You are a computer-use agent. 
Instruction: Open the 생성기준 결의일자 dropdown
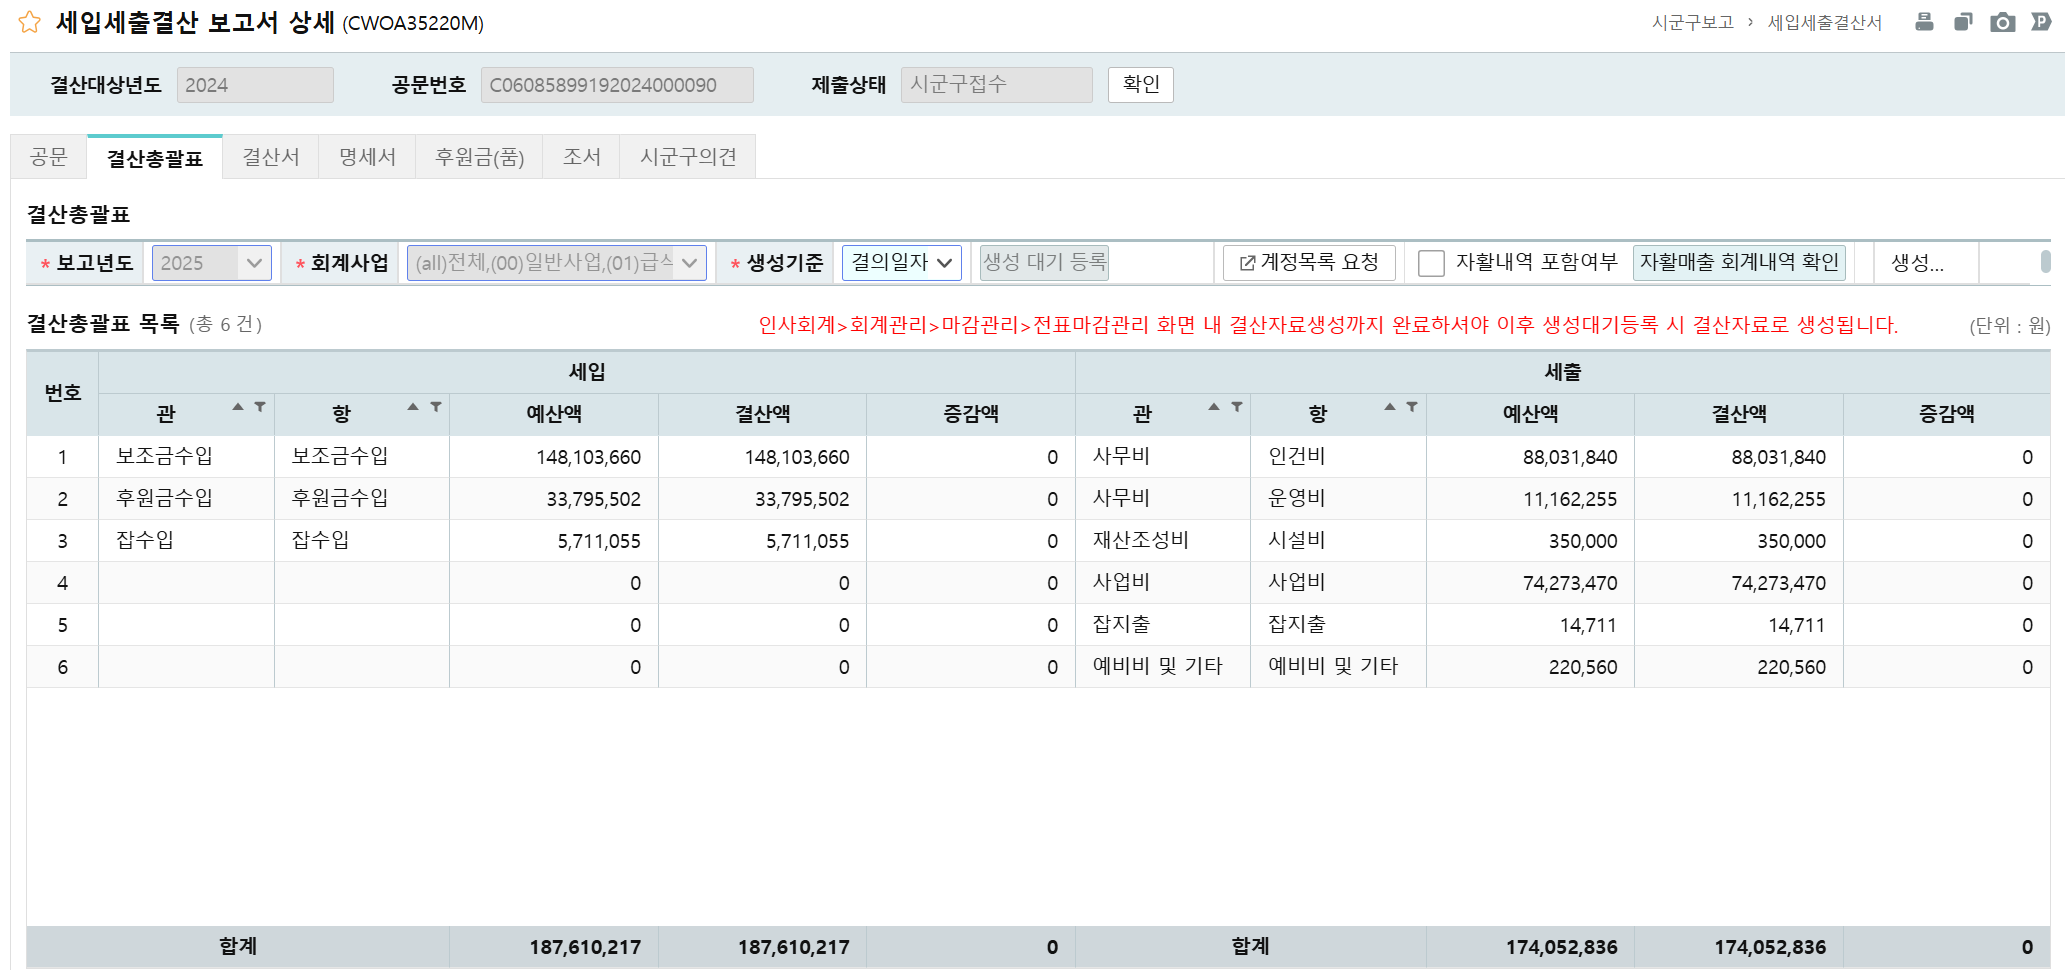[901, 263]
